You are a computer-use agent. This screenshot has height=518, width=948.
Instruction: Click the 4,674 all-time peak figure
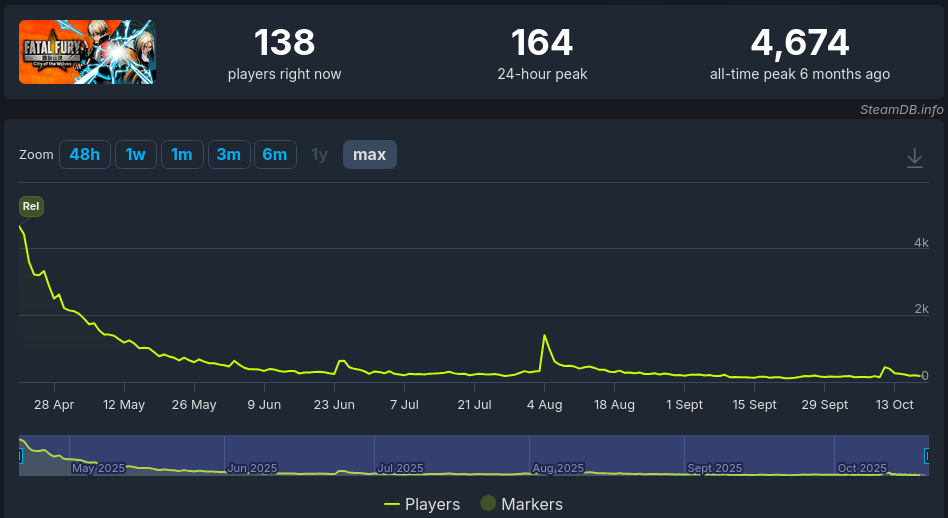[x=800, y=43]
